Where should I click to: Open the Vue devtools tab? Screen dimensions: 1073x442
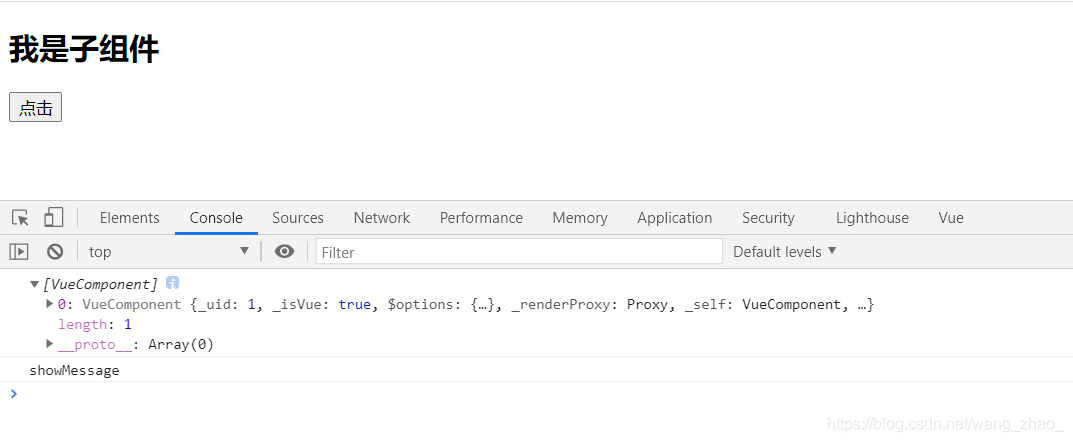click(x=951, y=218)
